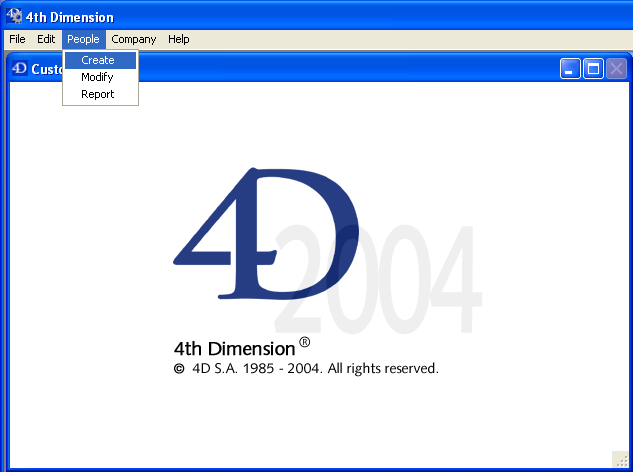Minimize the inner Customers window

tap(570, 69)
